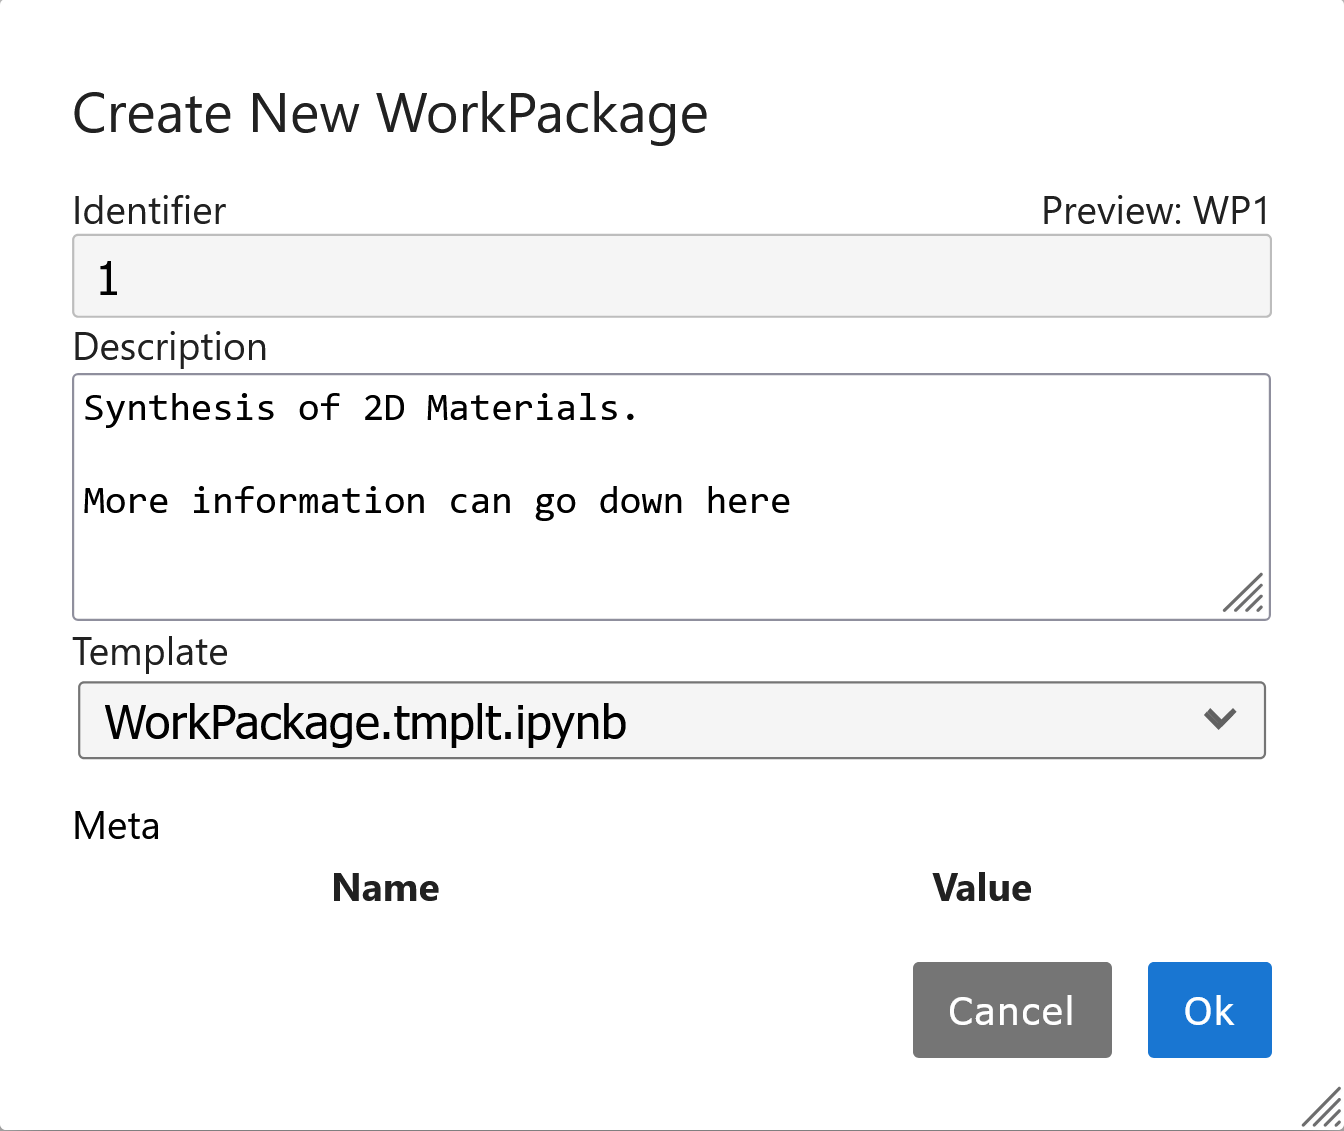
Task: Click the Template field label
Action: coord(150,652)
